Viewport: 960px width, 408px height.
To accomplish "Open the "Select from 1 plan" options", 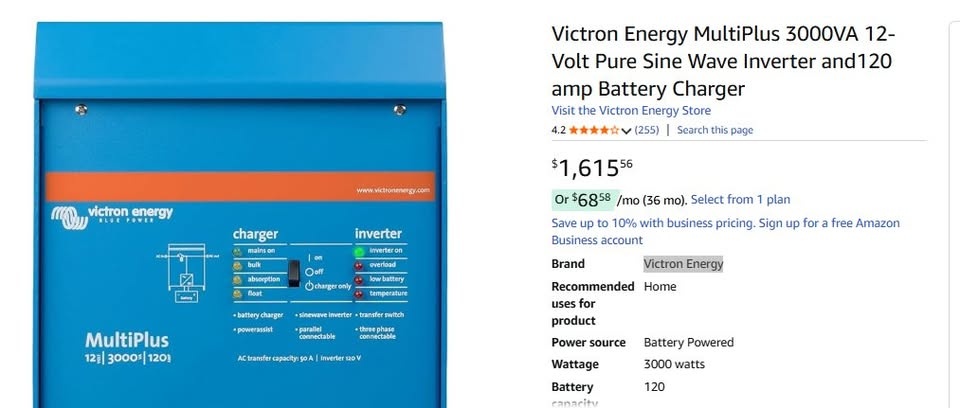I will (x=740, y=200).
